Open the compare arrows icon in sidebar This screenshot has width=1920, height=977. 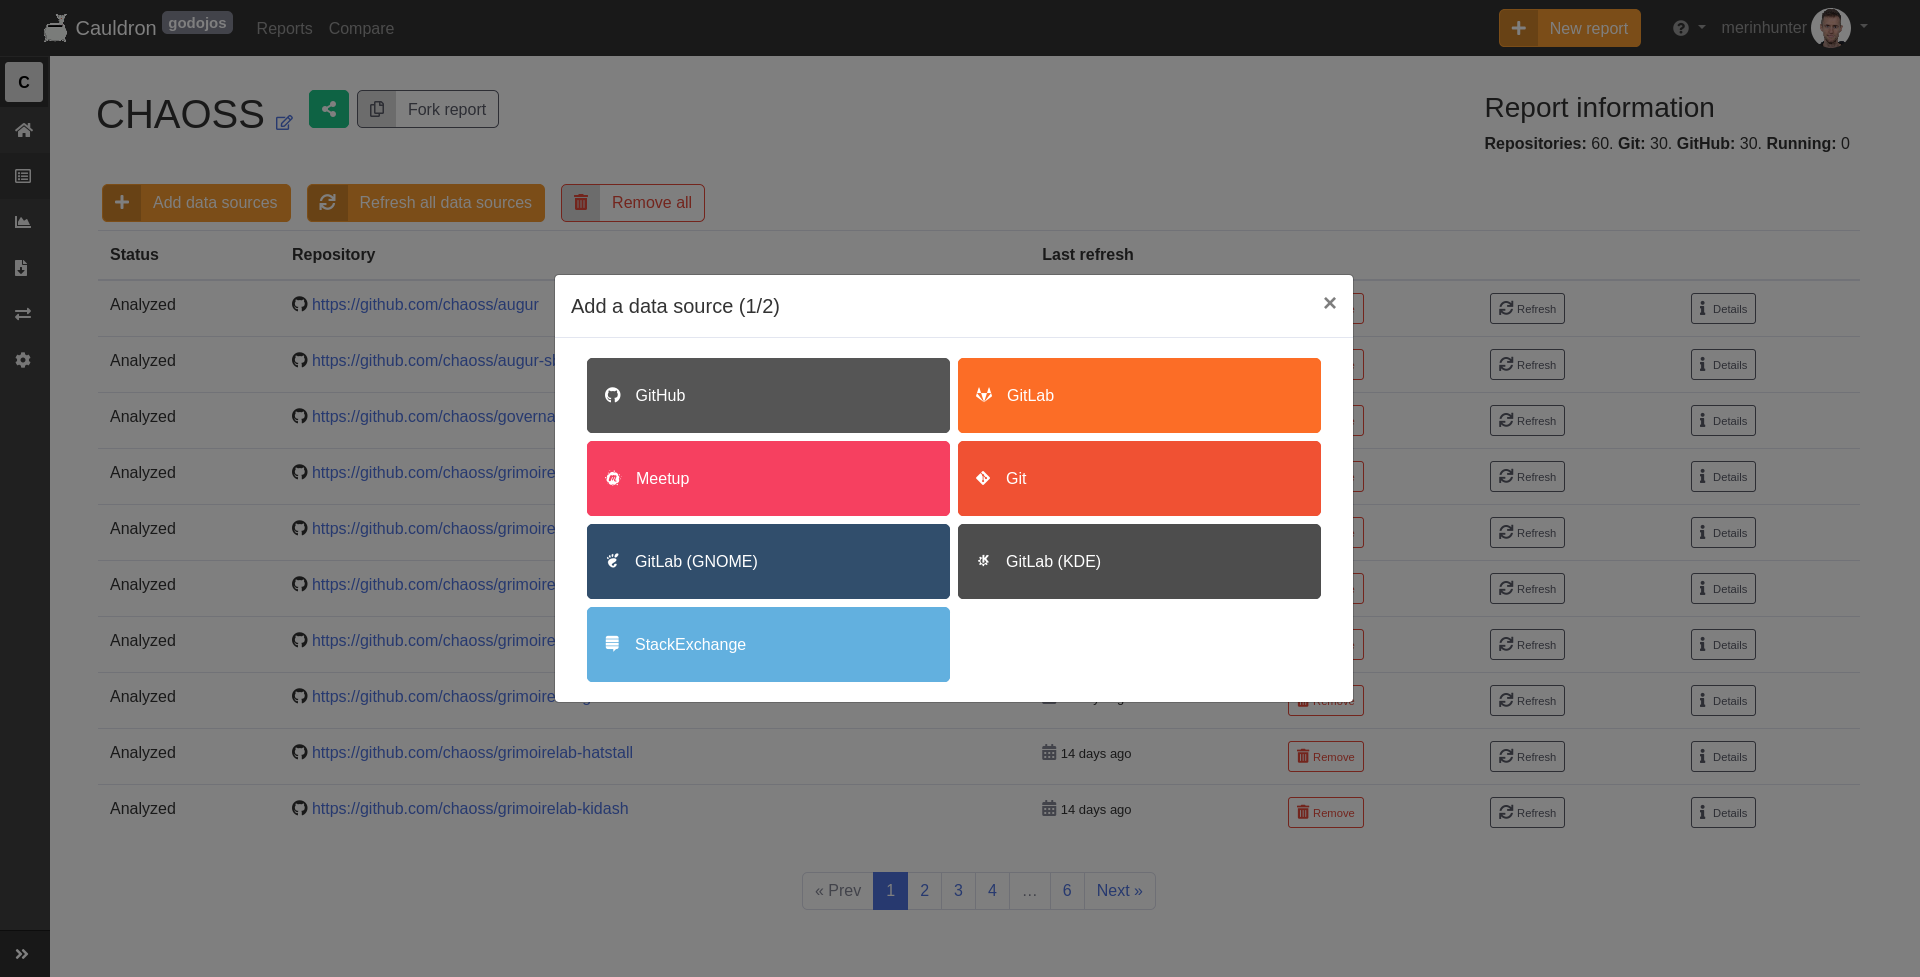[23, 314]
